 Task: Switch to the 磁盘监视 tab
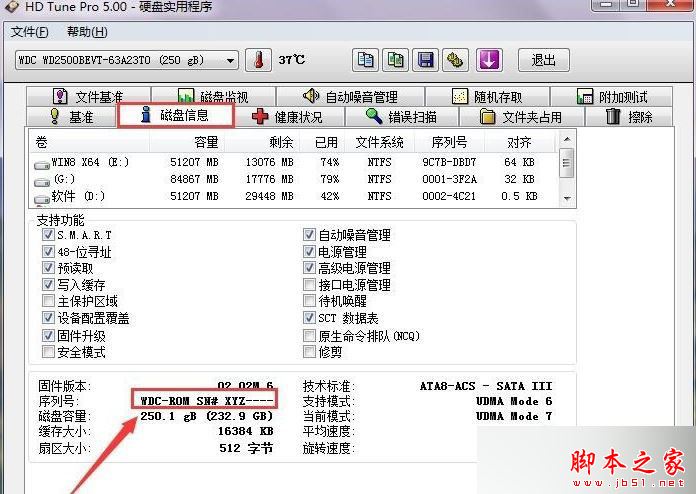(x=213, y=96)
